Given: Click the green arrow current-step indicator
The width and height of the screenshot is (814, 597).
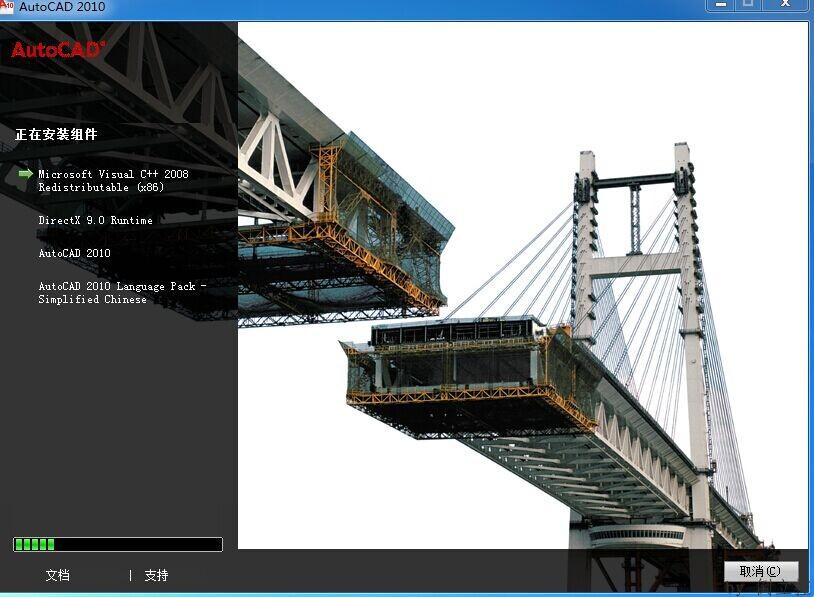Looking at the screenshot, I should tap(25, 173).
